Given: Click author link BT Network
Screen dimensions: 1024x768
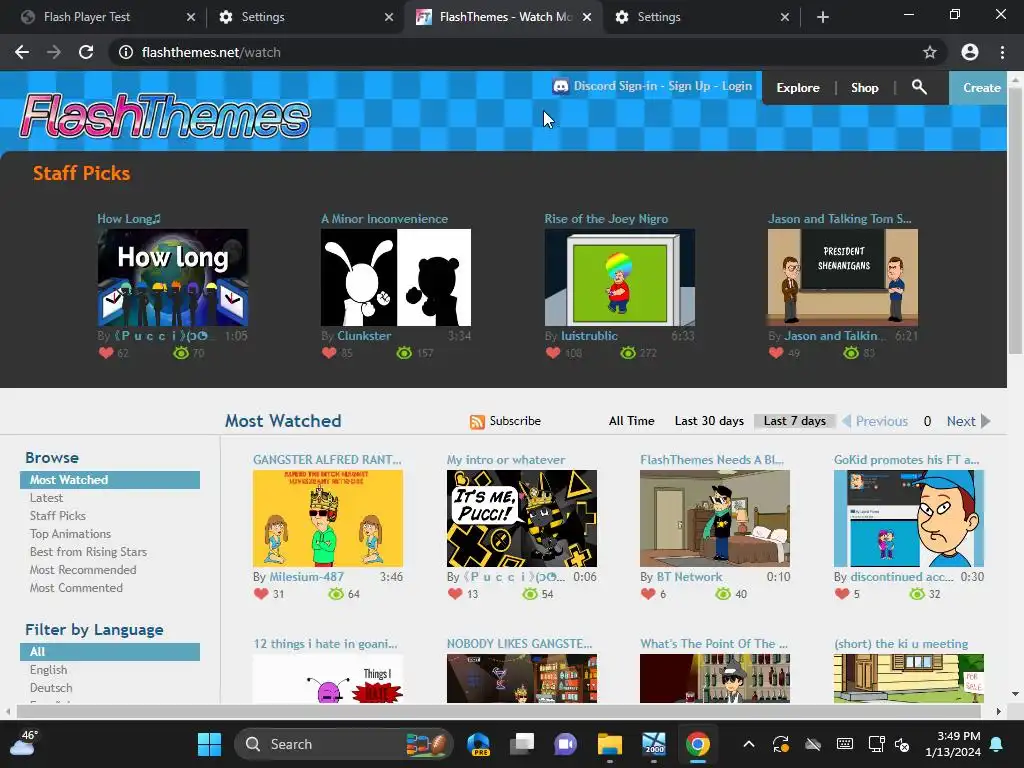Looking at the screenshot, I should 689,577.
